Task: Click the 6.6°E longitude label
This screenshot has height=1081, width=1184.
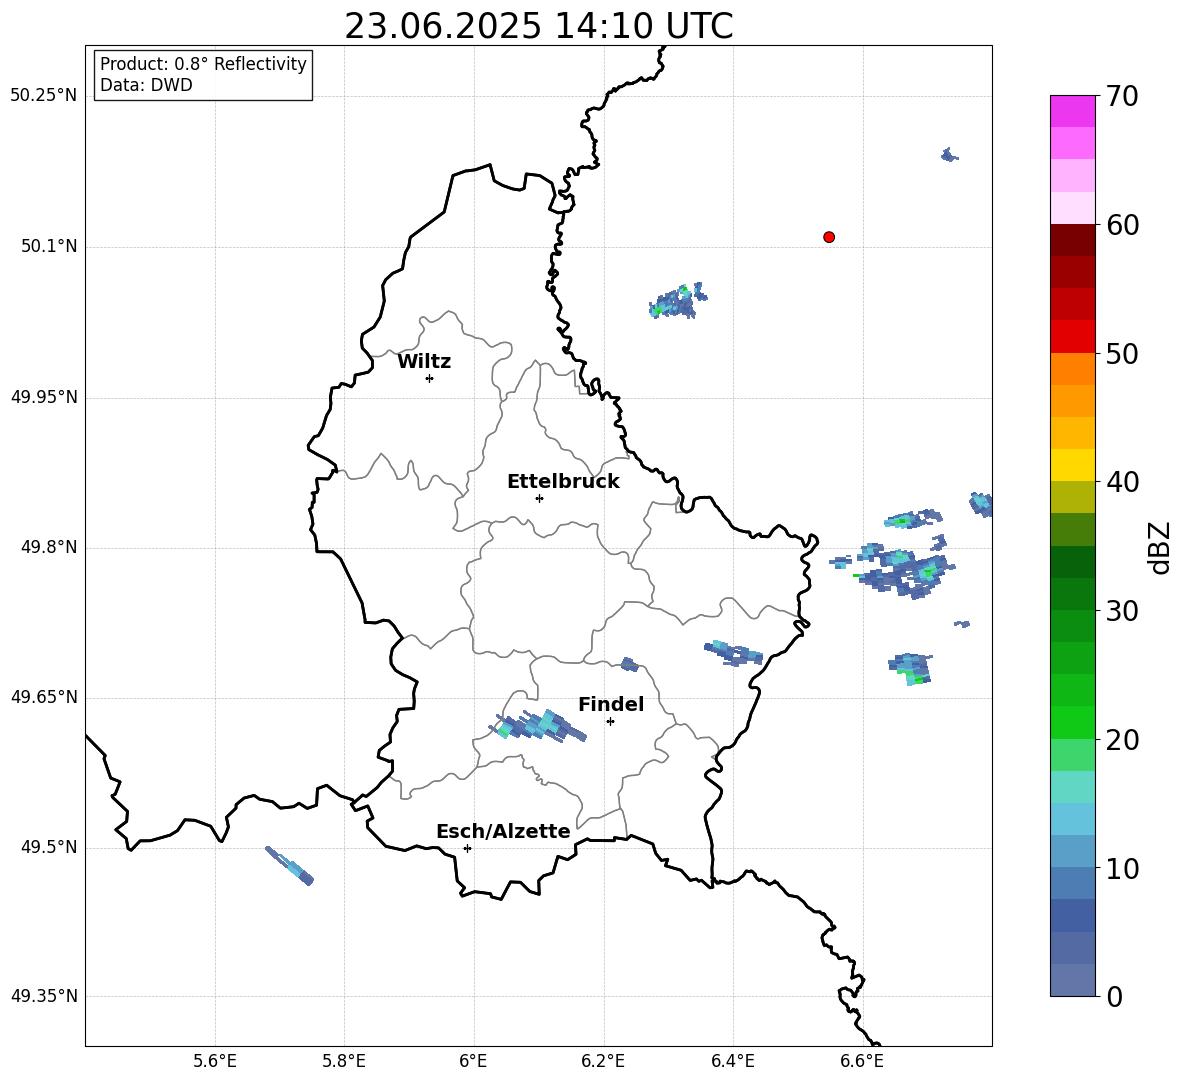Action: pos(862,1061)
